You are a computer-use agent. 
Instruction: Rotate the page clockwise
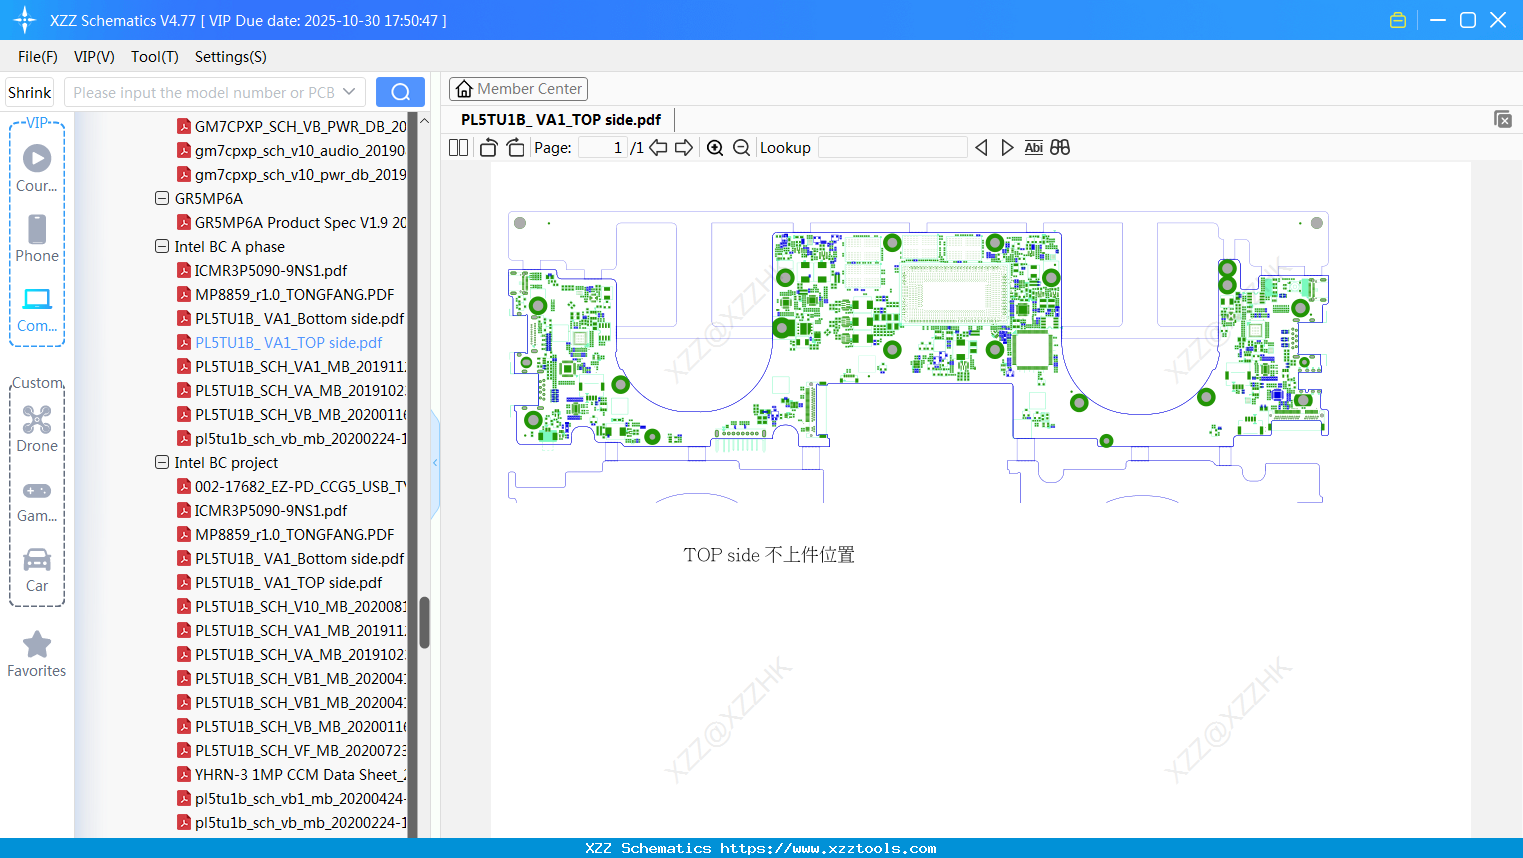tap(515, 148)
